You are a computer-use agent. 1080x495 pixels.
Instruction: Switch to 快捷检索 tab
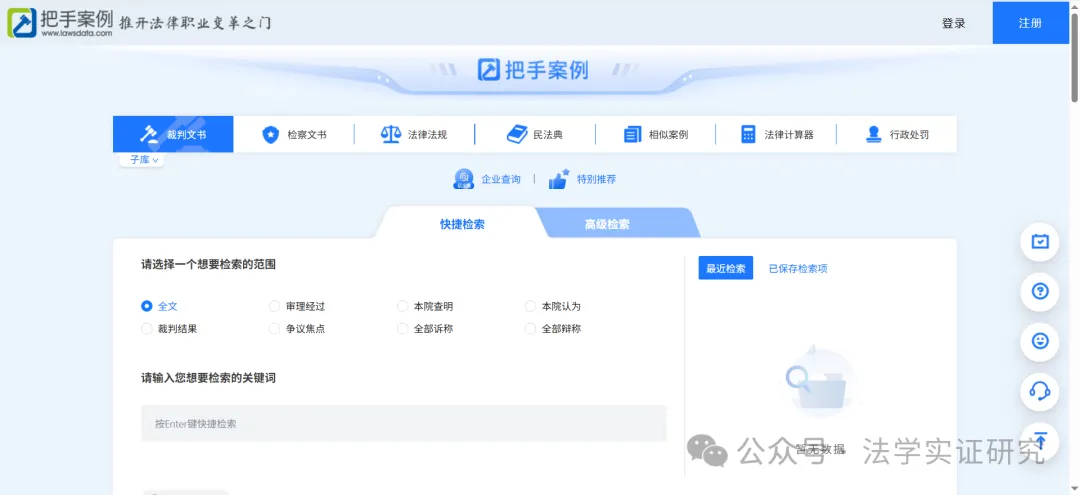coord(462,224)
